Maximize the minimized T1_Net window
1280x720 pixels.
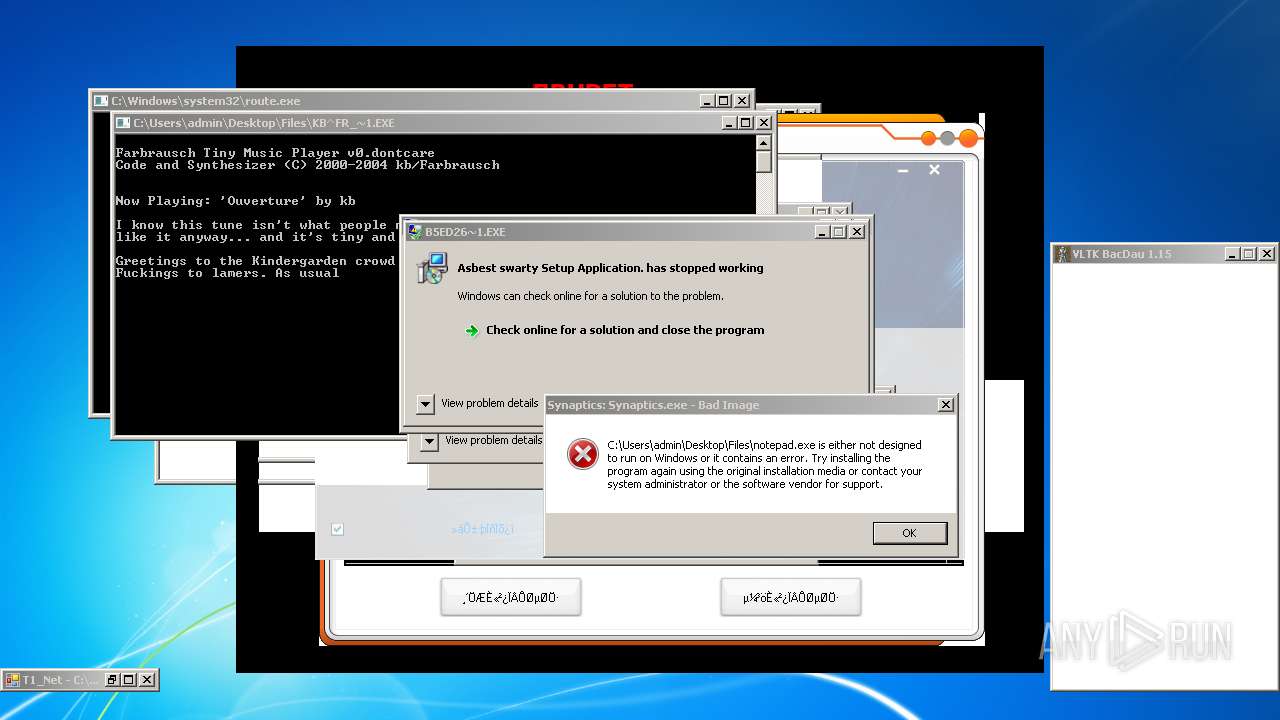(129, 680)
